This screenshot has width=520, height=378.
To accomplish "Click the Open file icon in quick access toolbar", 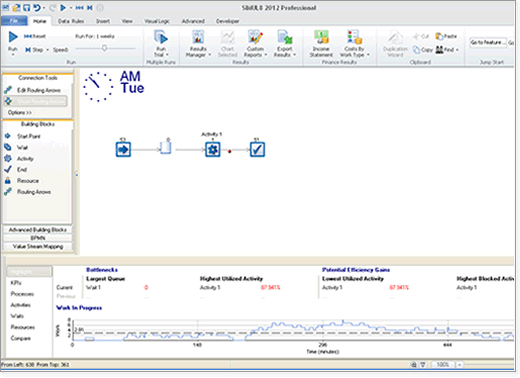I will pos(16,8).
